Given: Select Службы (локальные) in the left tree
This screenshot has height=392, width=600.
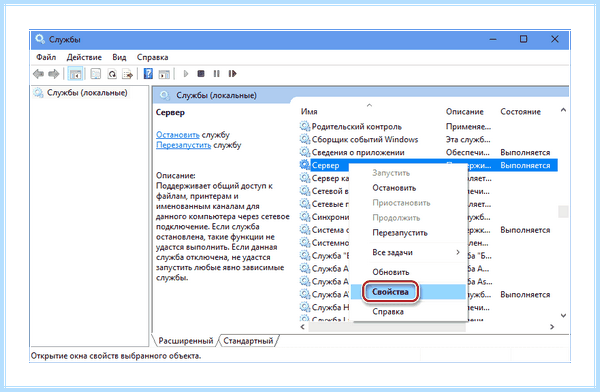Looking at the screenshot, I should click(x=87, y=93).
